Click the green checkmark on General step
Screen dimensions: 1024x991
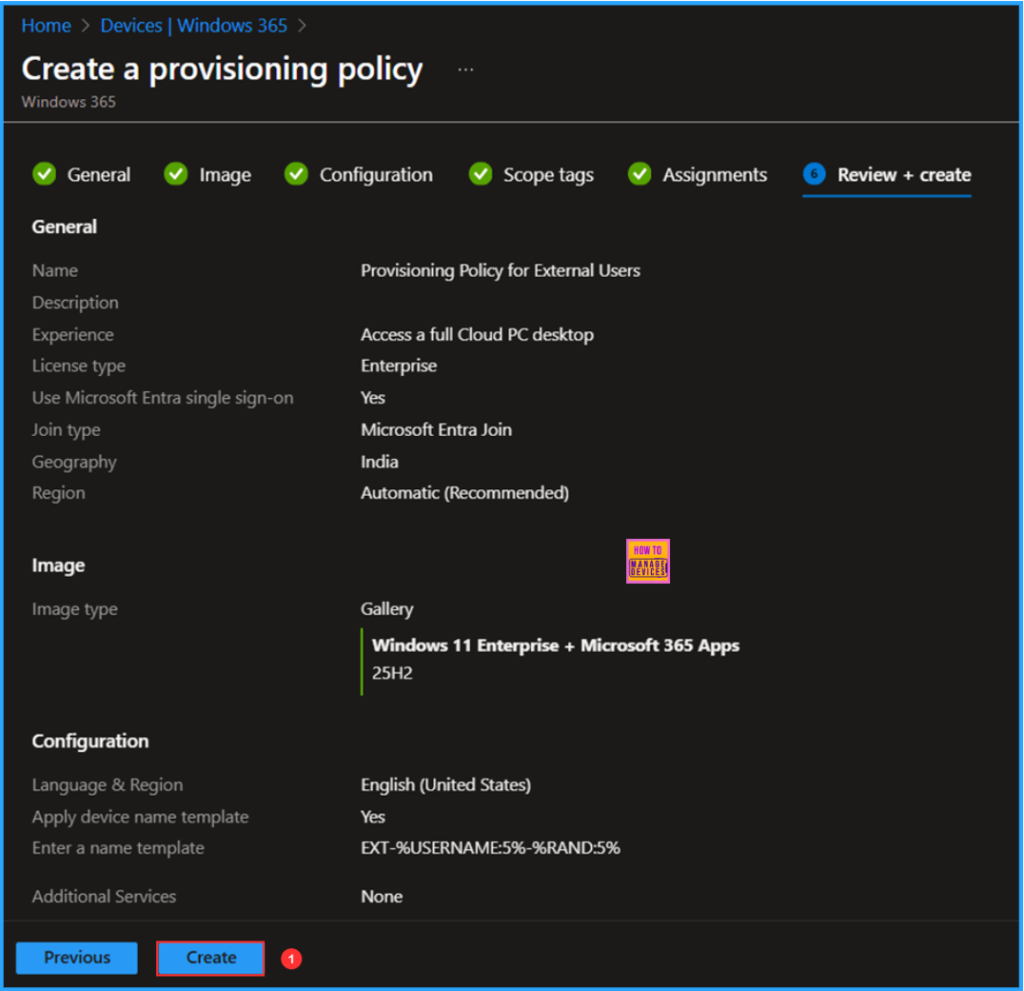[44, 174]
